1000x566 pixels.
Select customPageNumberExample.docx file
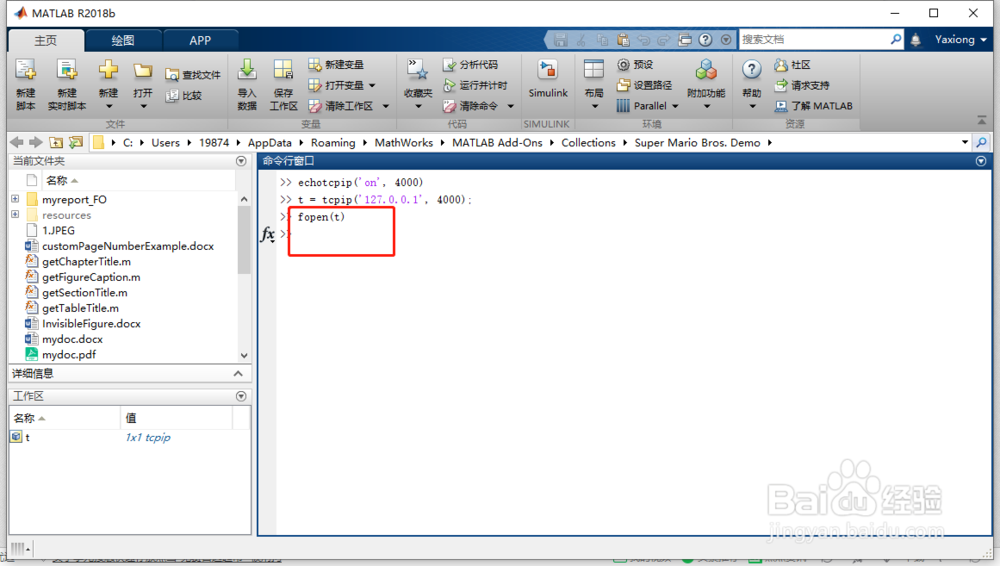click(128, 246)
